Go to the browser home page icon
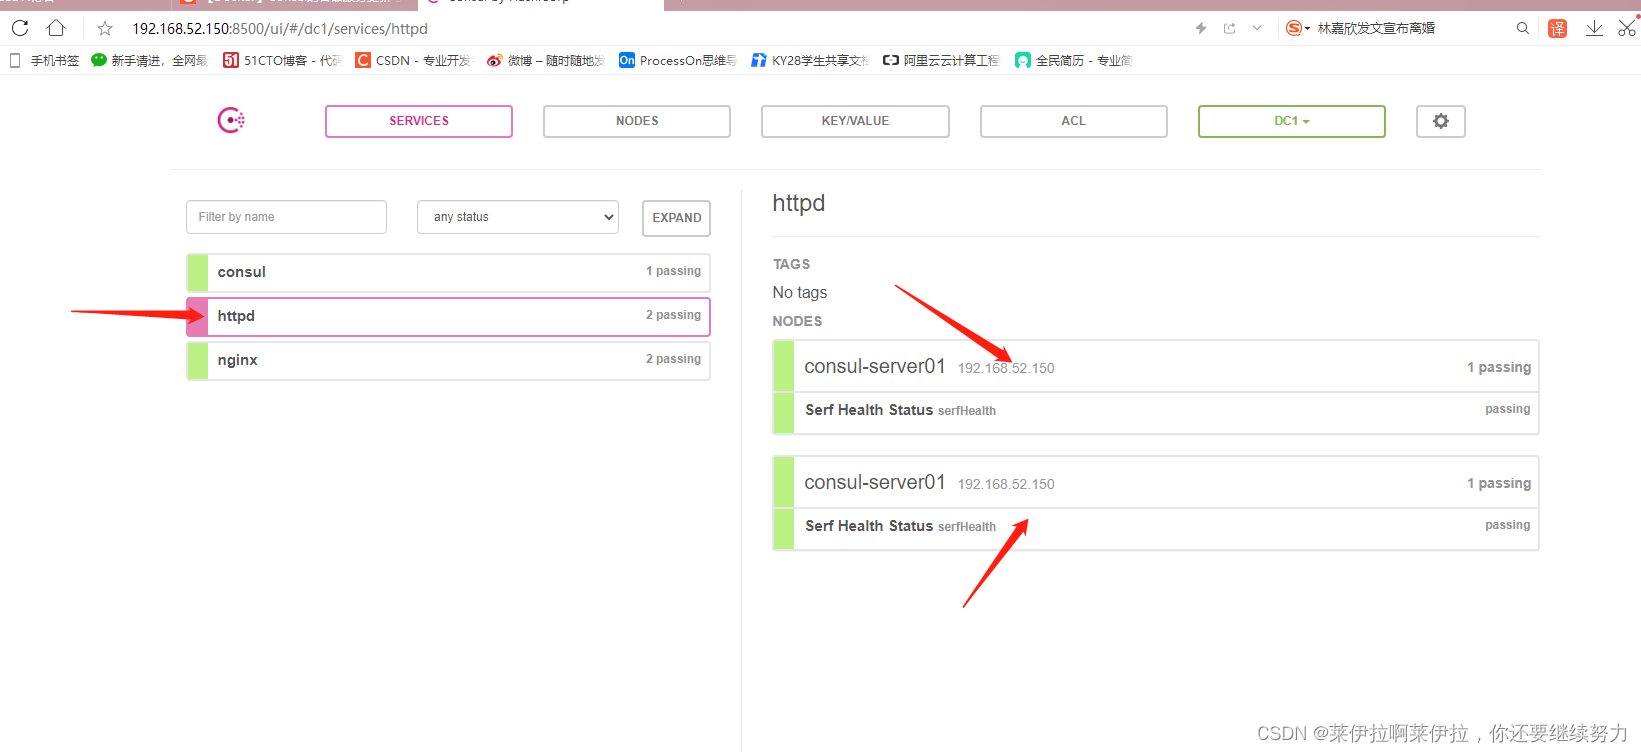 tap(56, 28)
